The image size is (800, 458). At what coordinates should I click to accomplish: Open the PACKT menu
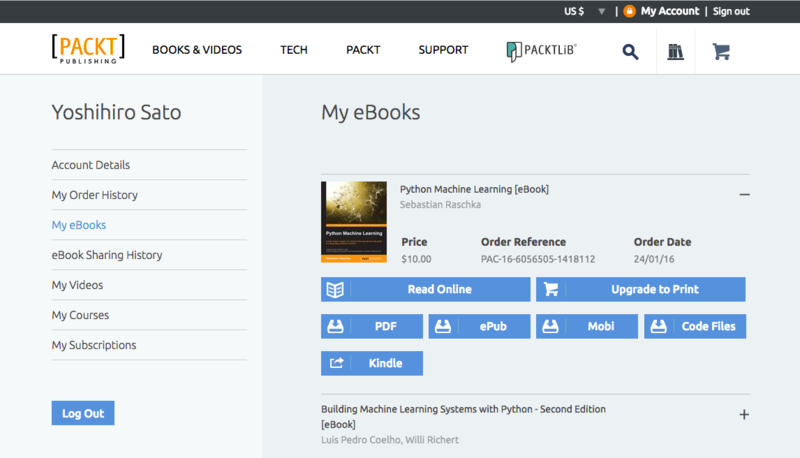[x=363, y=50]
